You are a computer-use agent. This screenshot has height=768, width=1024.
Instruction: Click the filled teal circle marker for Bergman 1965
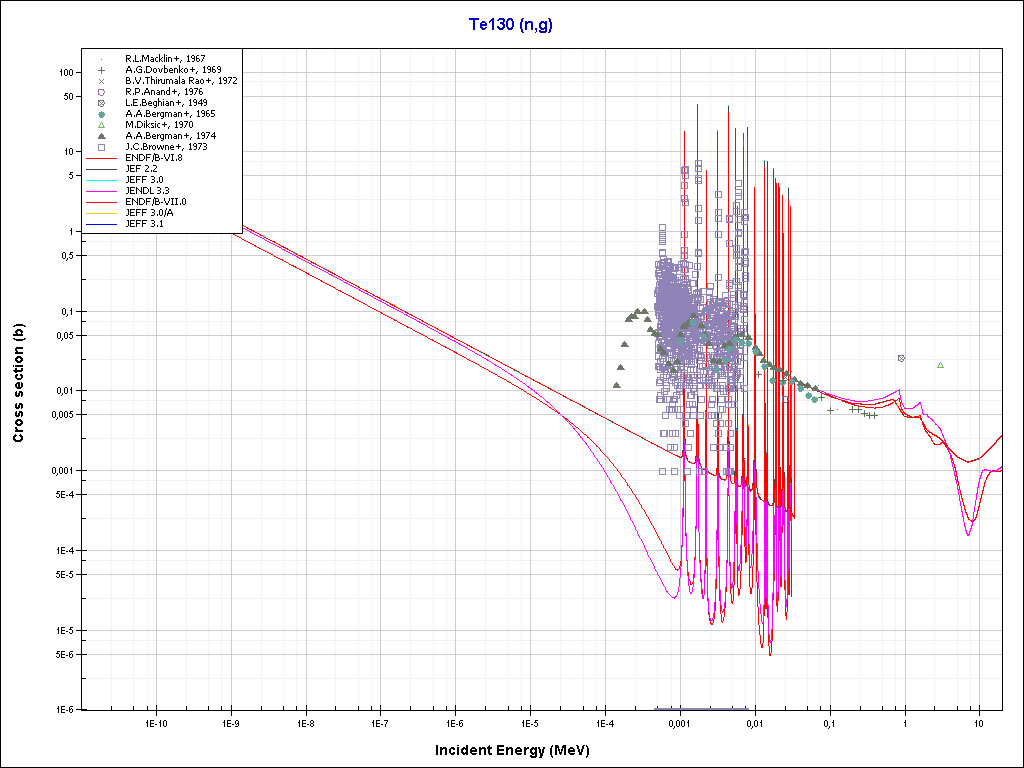point(102,114)
